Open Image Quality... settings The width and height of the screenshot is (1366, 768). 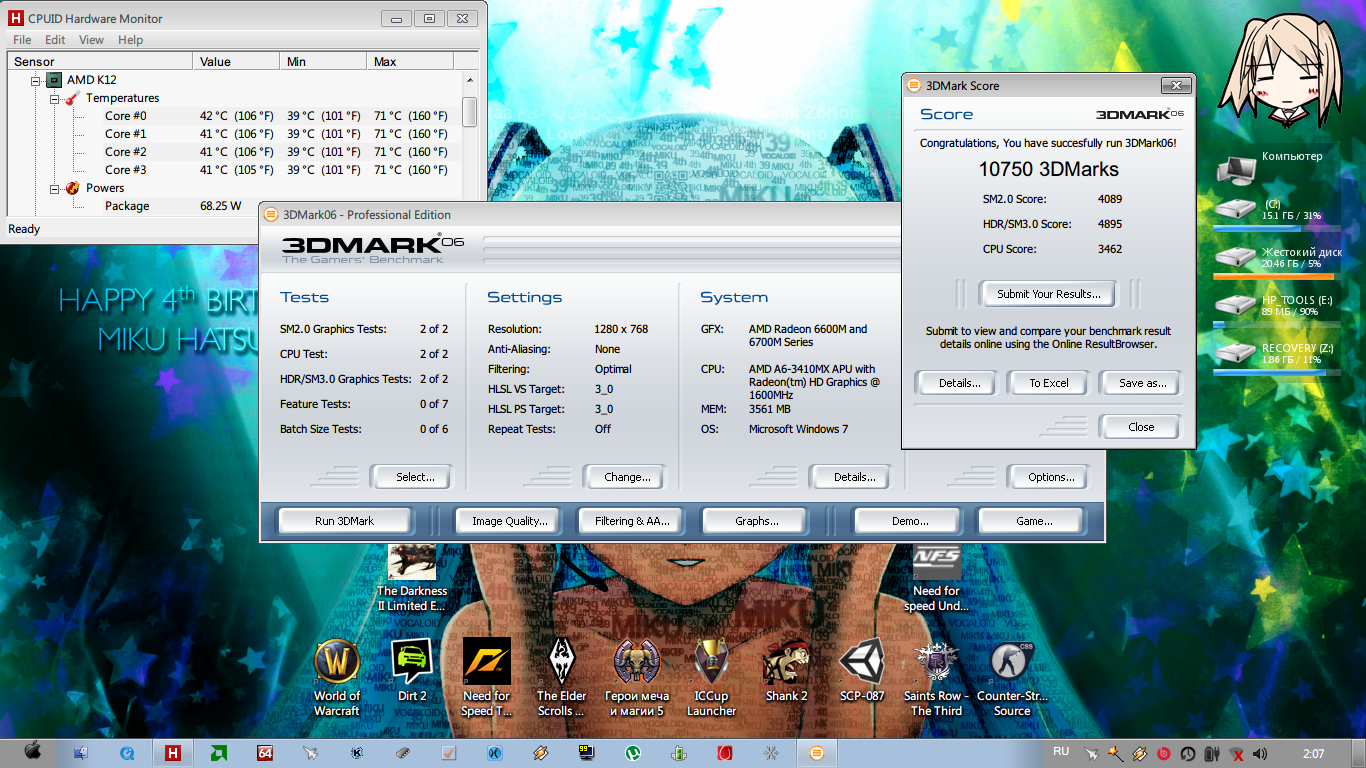point(510,521)
